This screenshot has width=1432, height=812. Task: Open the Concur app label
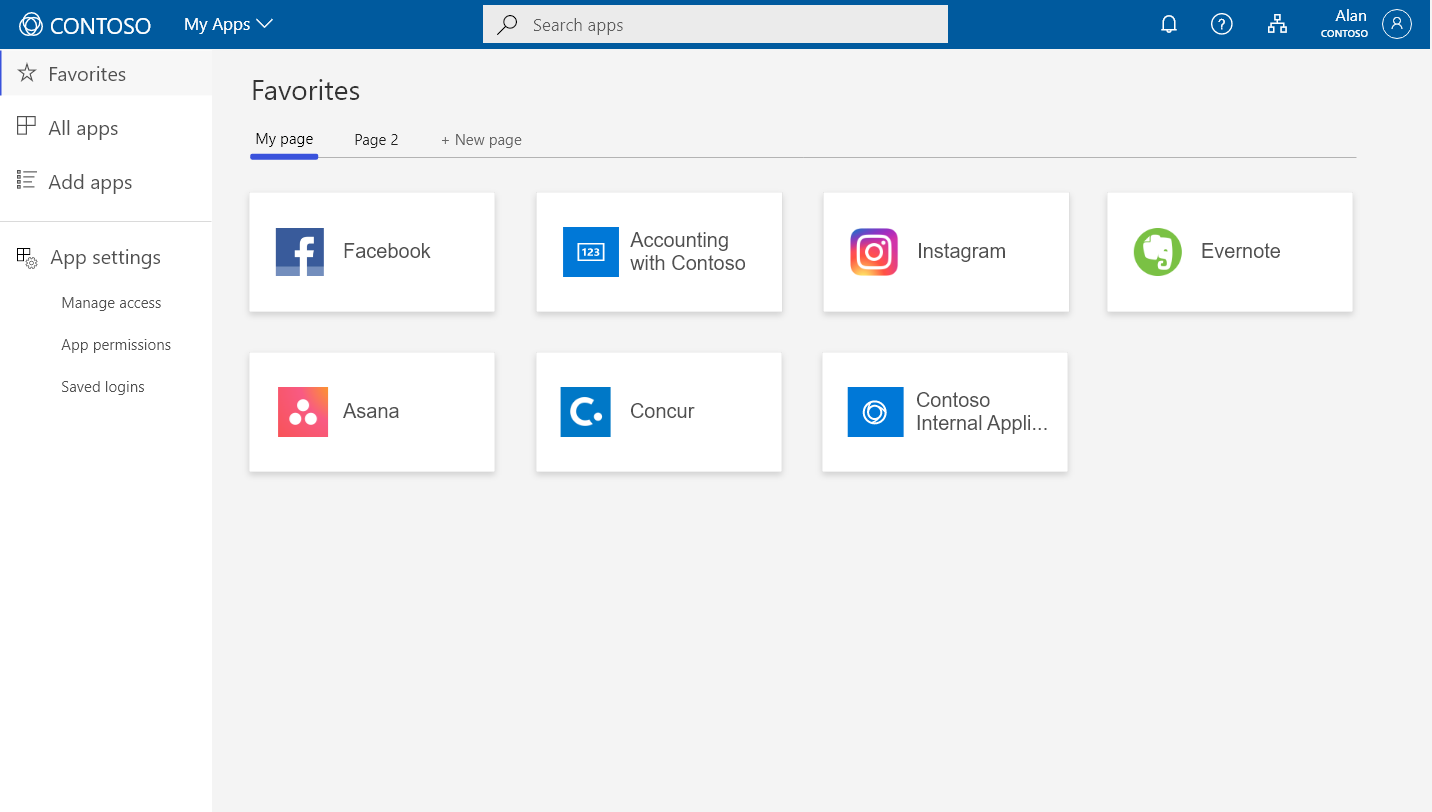[662, 411]
